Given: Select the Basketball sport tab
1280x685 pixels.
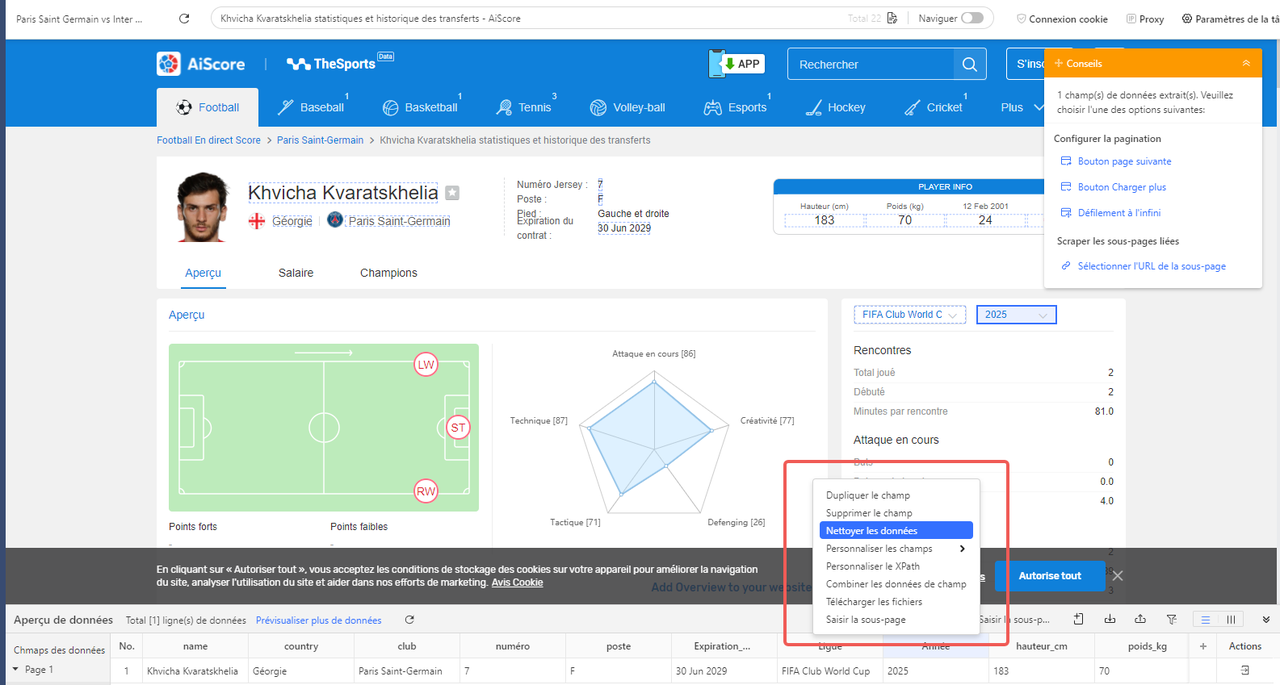Looking at the screenshot, I should tap(420, 107).
